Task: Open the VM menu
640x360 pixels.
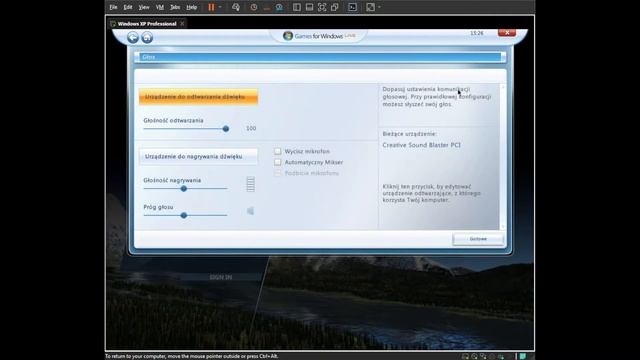Action: 160,7
